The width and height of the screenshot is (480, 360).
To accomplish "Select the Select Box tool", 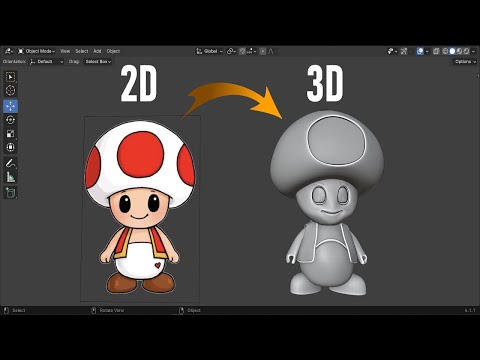I will [10, 77].
